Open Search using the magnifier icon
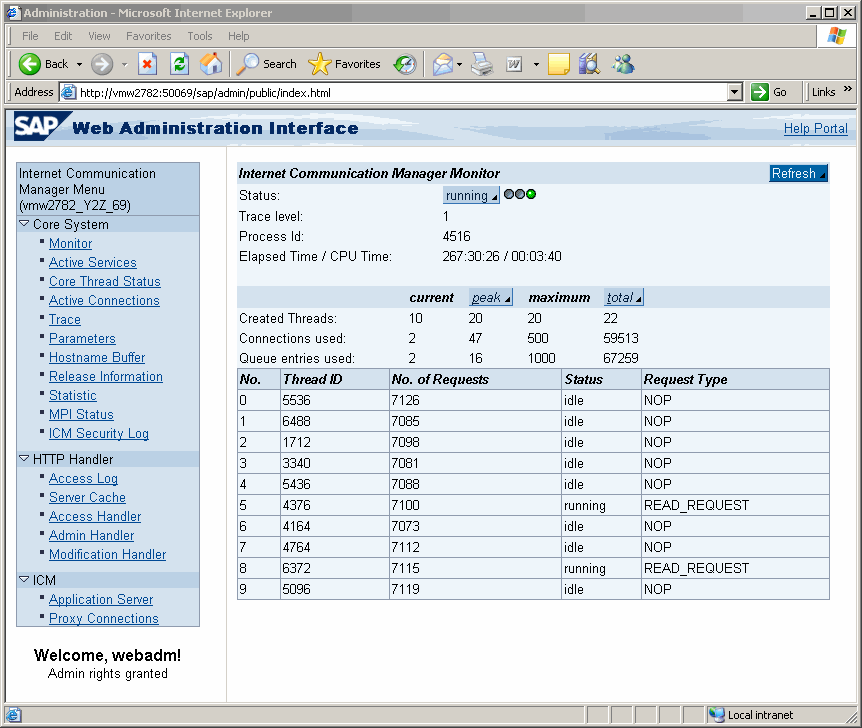 pos(247,64)
